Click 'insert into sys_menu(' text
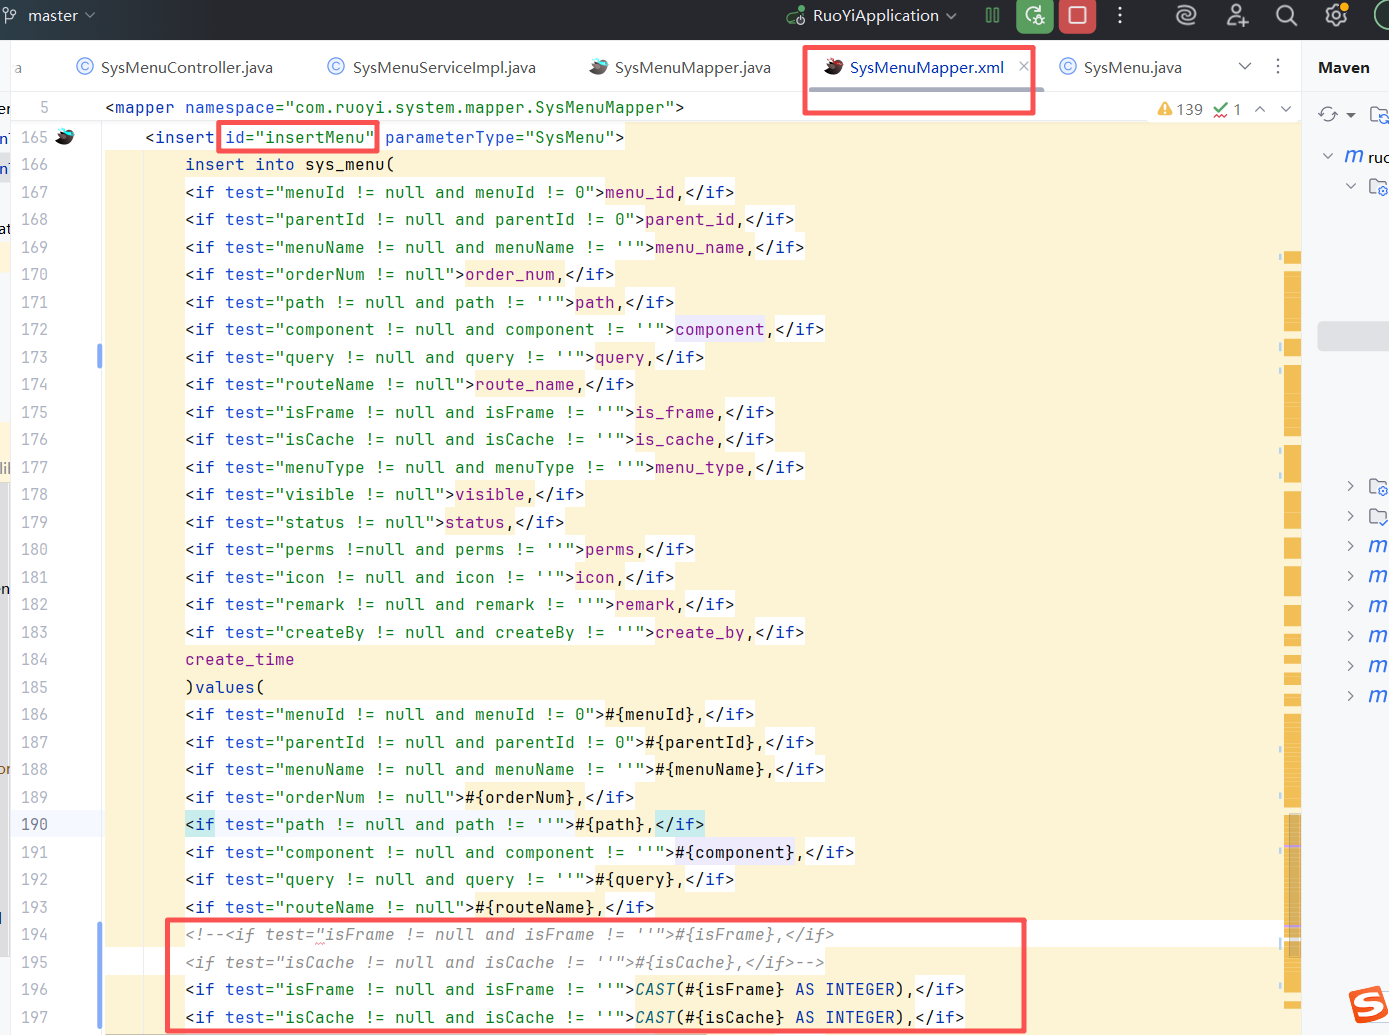 [x=290, y=164]
